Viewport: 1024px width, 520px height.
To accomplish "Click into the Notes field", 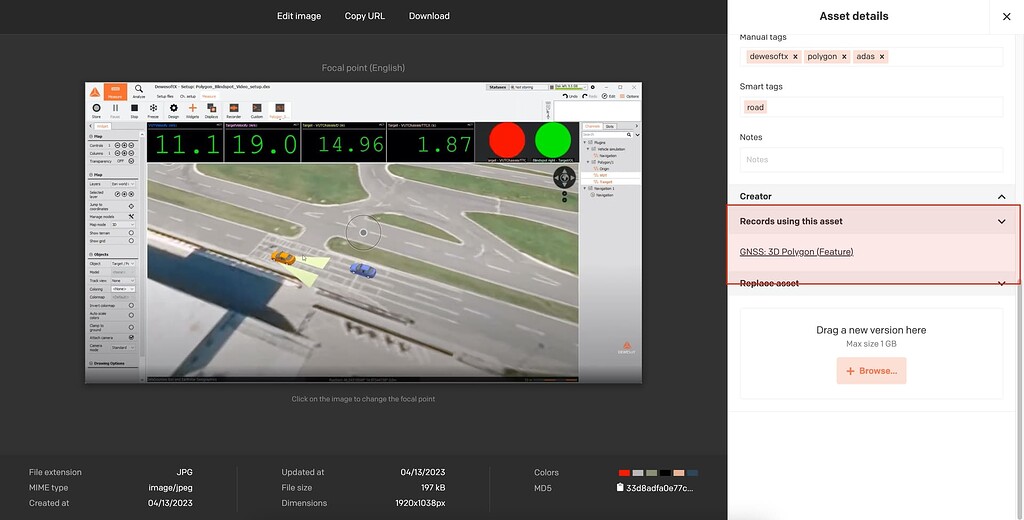I will coord(871,159).
